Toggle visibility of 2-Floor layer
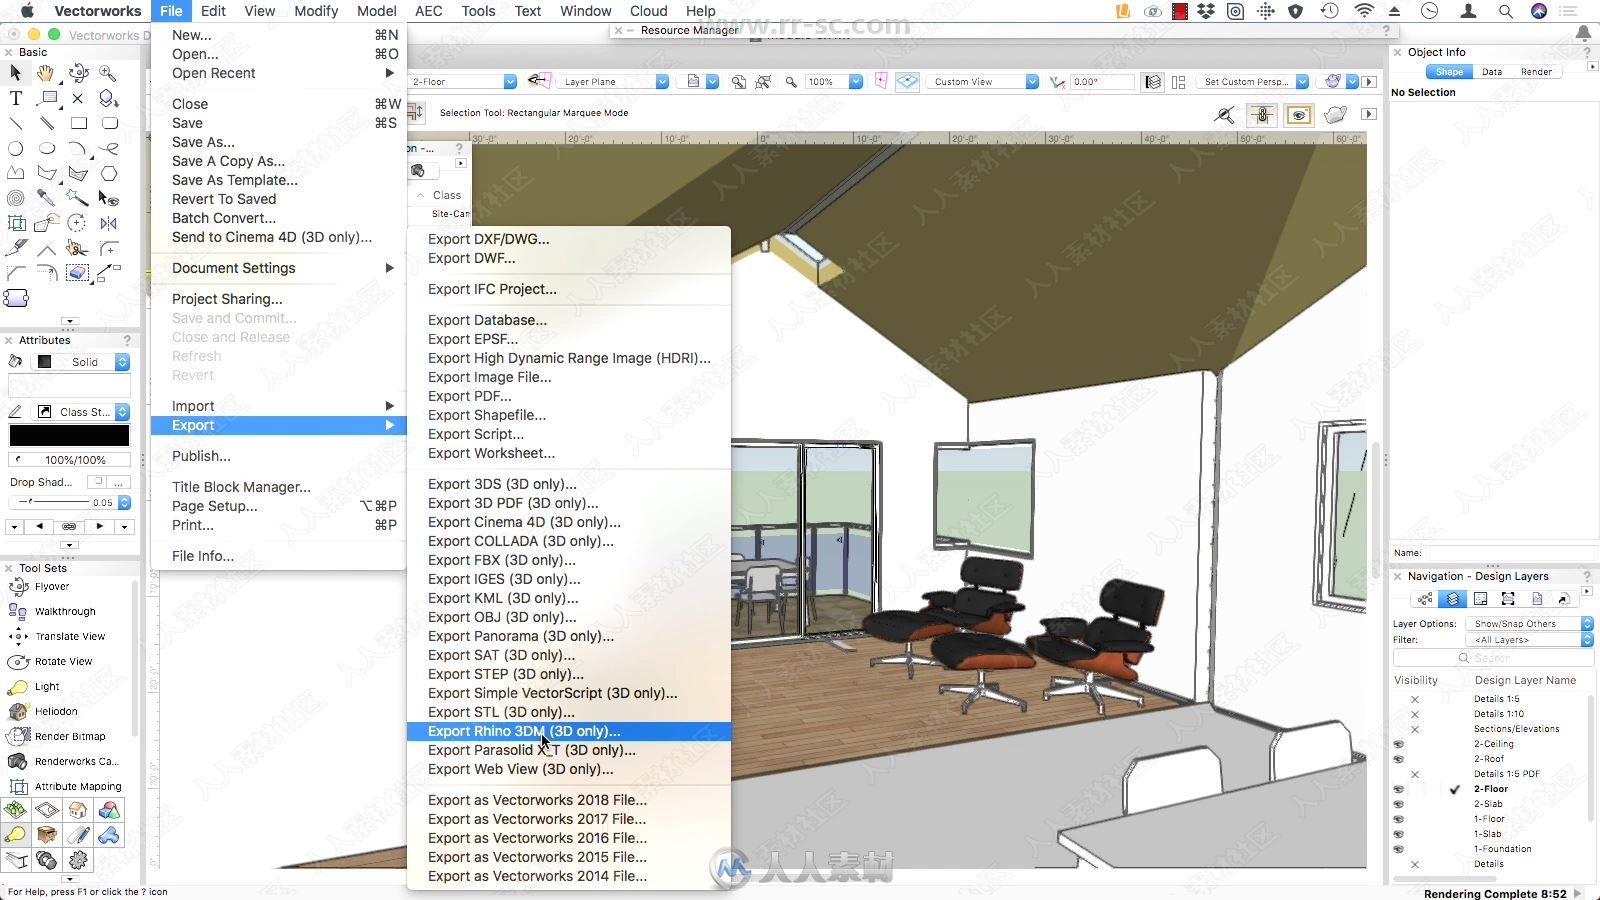Image resolution: width=1600 pixels, height=900 pixels. (1399, 789)
